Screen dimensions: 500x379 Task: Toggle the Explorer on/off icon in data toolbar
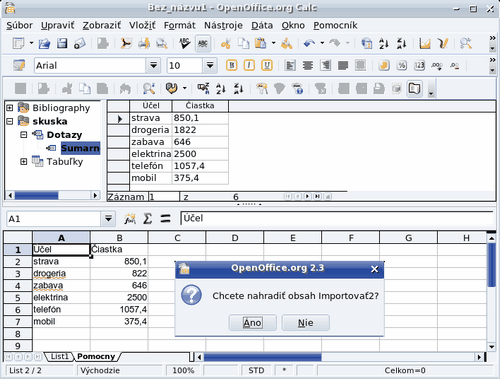[x=414, y=89]
